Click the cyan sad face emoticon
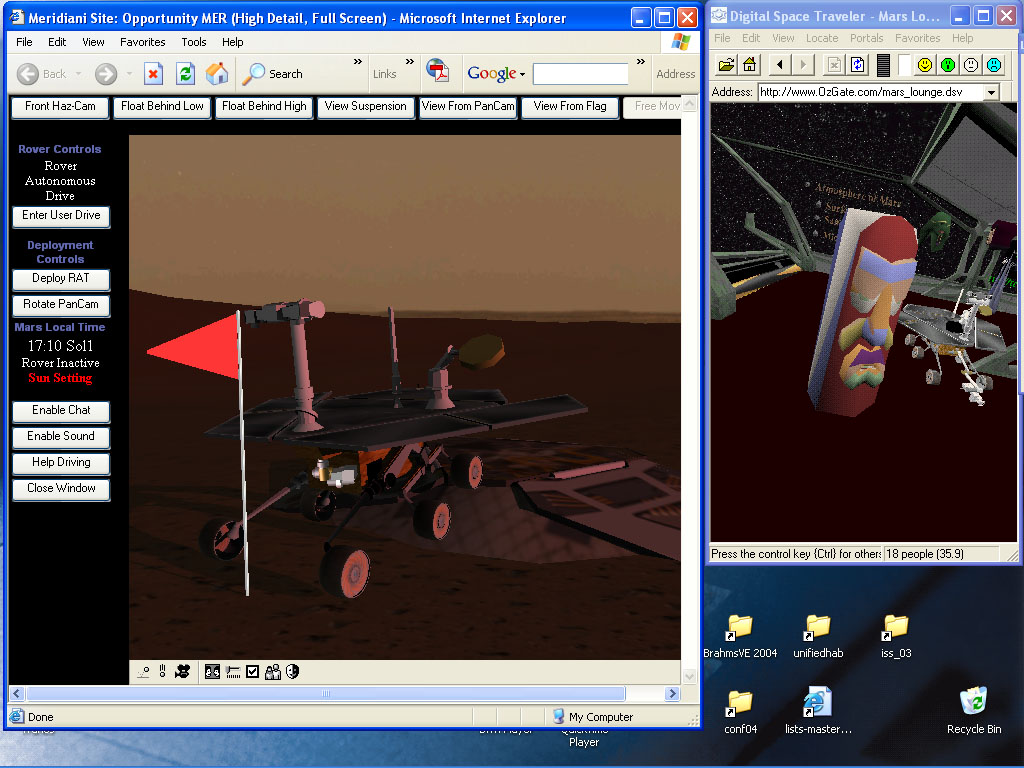The width and height of the screenshot is (1024, 768). (994, 65)
